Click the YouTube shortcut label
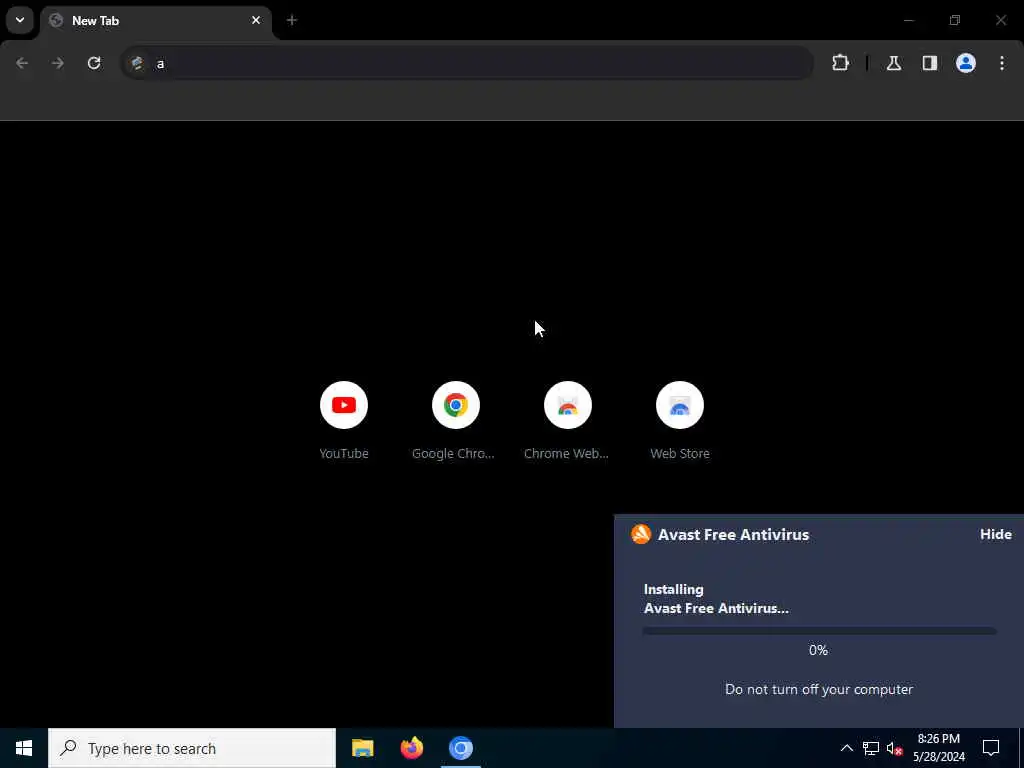 tap(344, 453)
